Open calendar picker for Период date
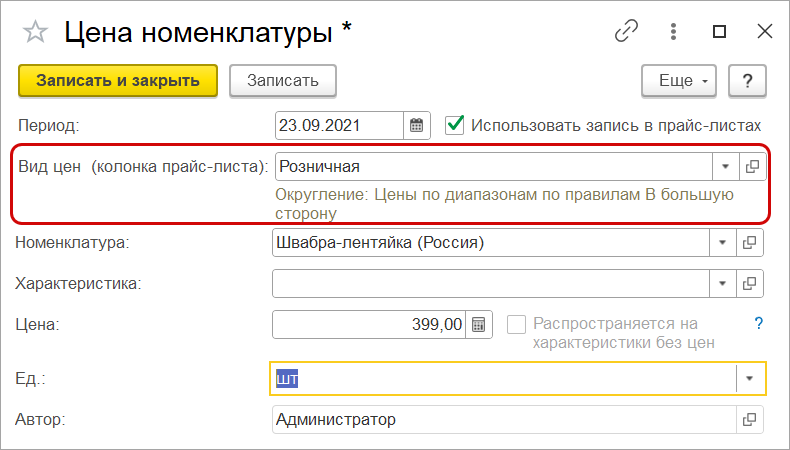This screenshot has height=450, width=790. point(417,126)
